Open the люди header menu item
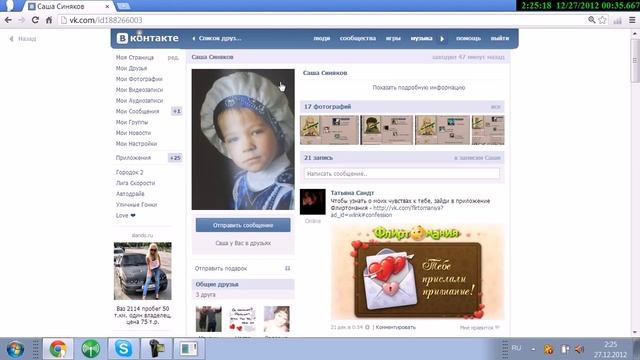 click(x=322, y=38)
